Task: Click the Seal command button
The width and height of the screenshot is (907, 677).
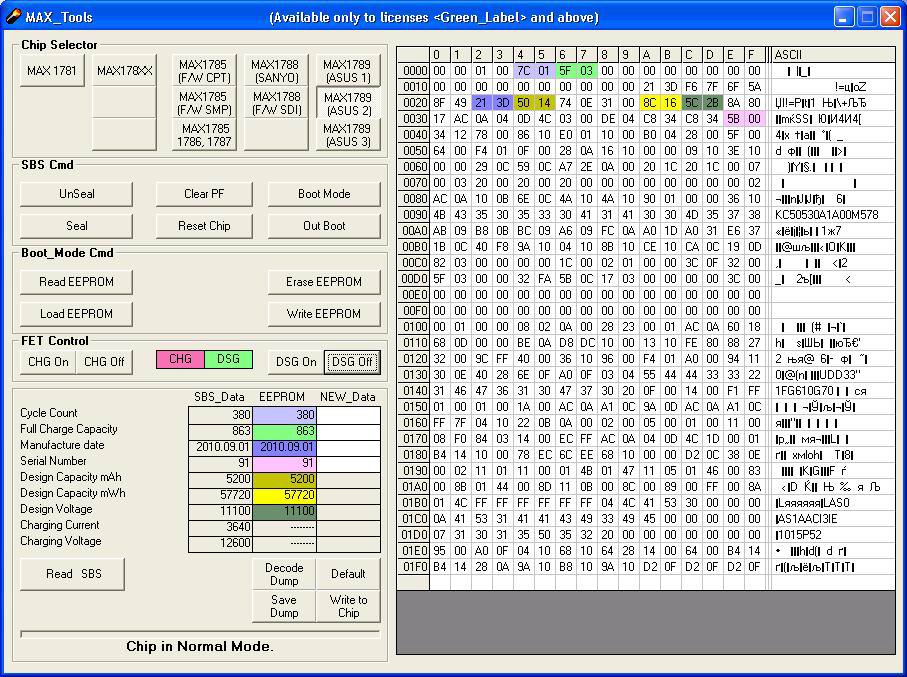Action: click(x=76, y=226)
